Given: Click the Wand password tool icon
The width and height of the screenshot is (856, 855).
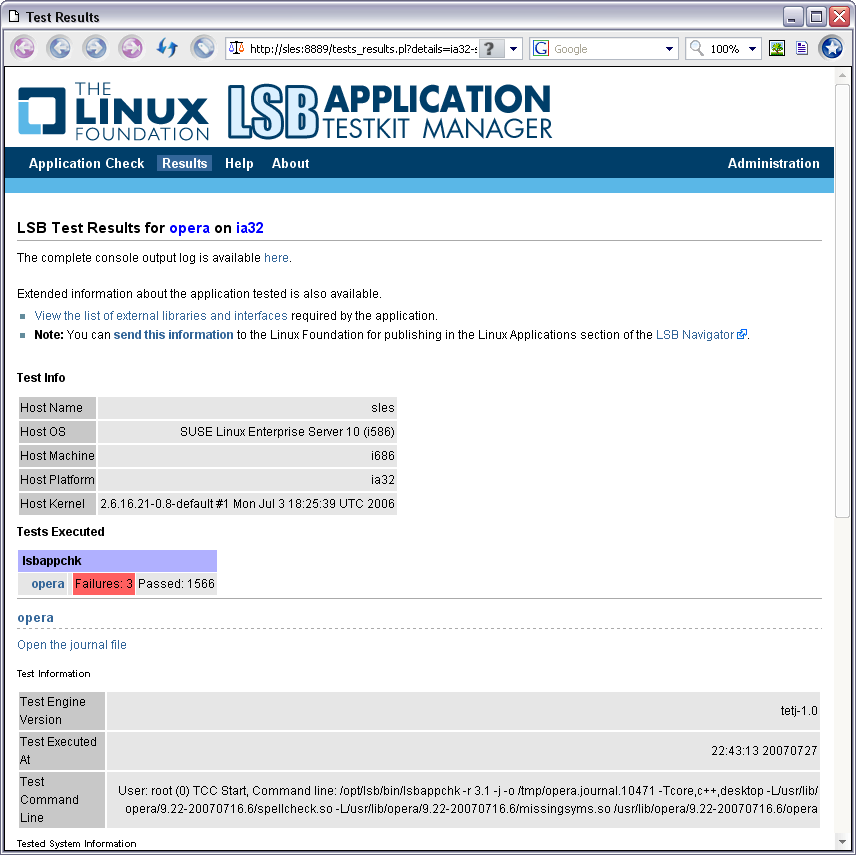Looking at the screenshot, I should point(203,48).
